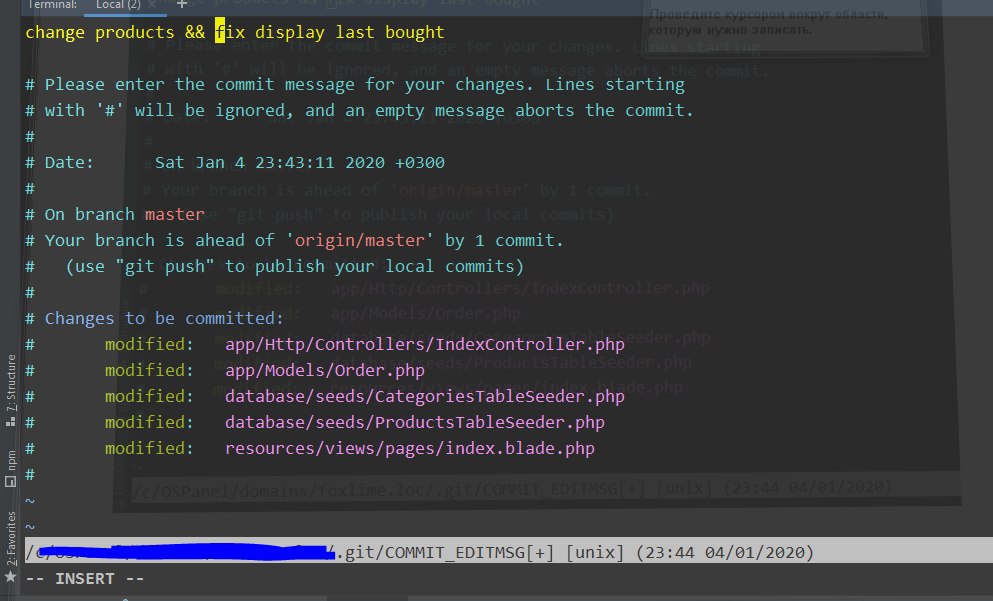Click 'modified:' label beside Order.php
This screenshot has height=601, width=993.
point(149,370)
